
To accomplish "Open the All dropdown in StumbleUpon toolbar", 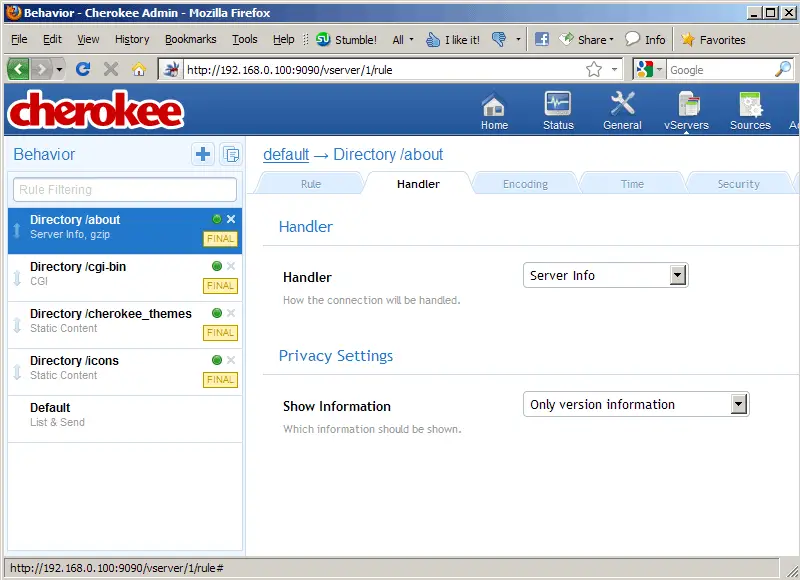I will point(403,39).
